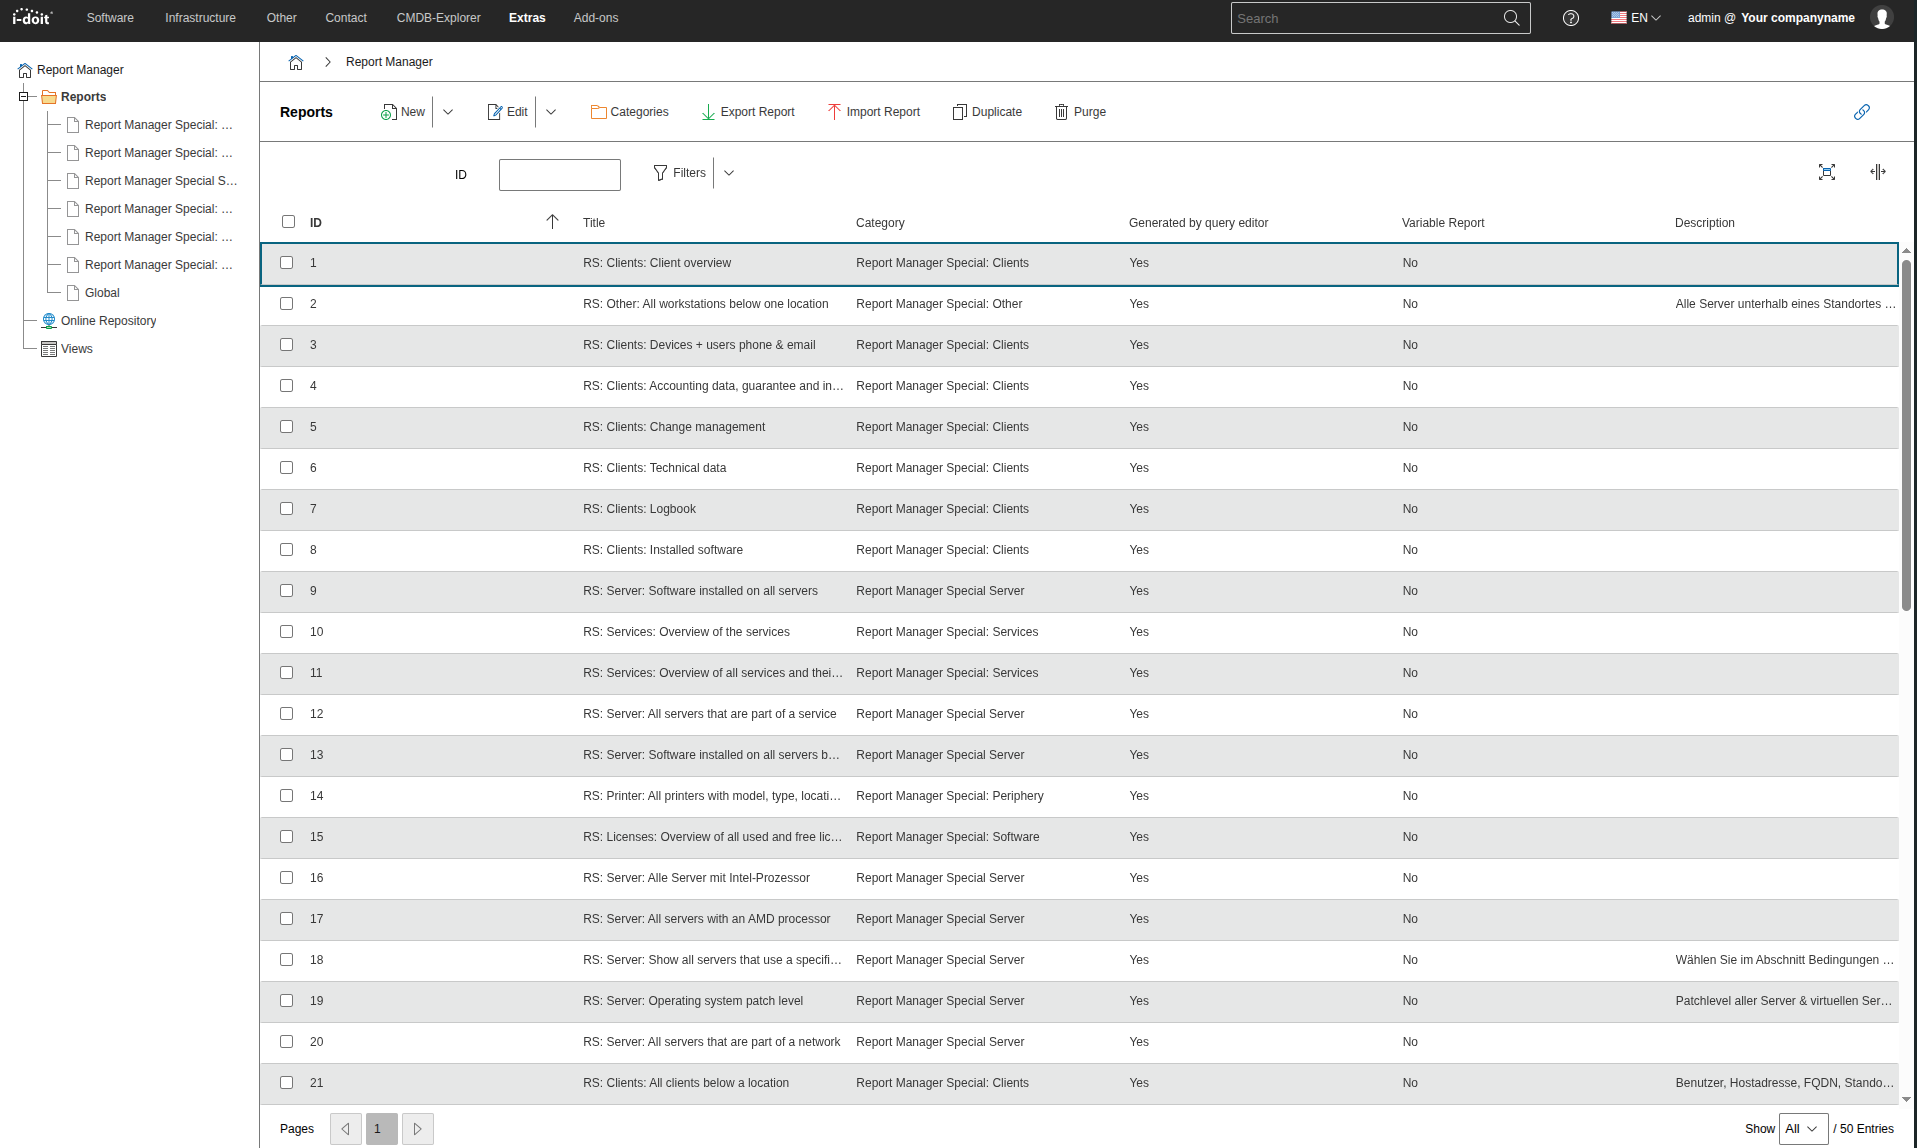Click the New report button
This screenshot has width=1917, height=1148.
[402, 112]
